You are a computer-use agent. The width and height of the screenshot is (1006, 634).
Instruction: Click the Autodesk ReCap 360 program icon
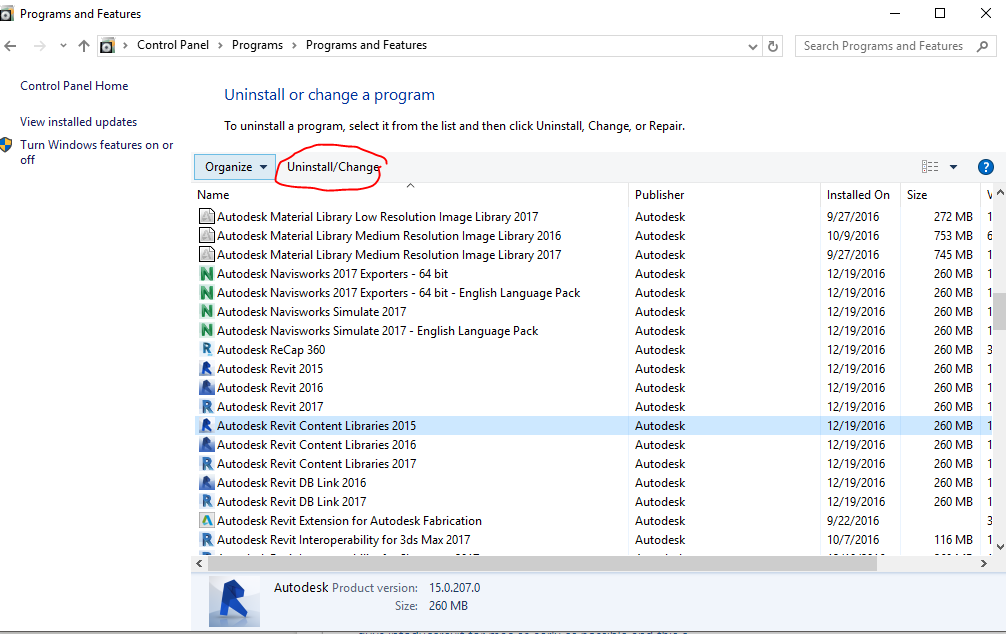pos(206,349)
